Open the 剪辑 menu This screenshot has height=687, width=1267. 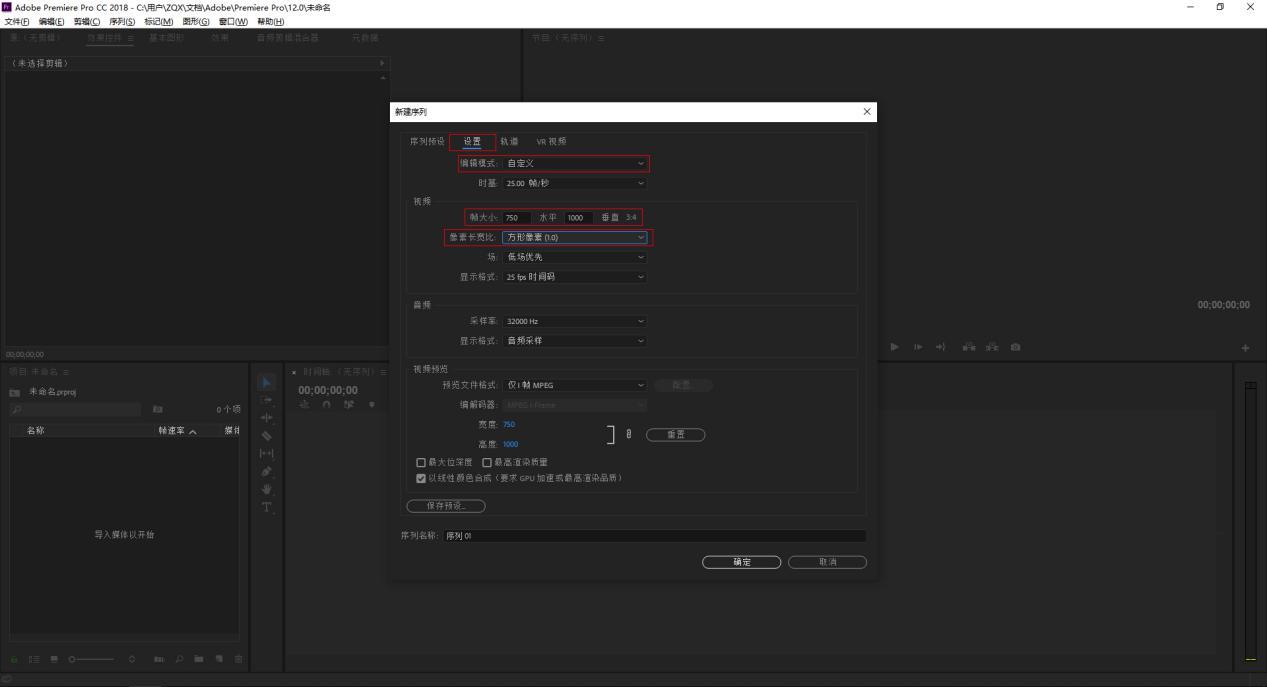[87, 21]
